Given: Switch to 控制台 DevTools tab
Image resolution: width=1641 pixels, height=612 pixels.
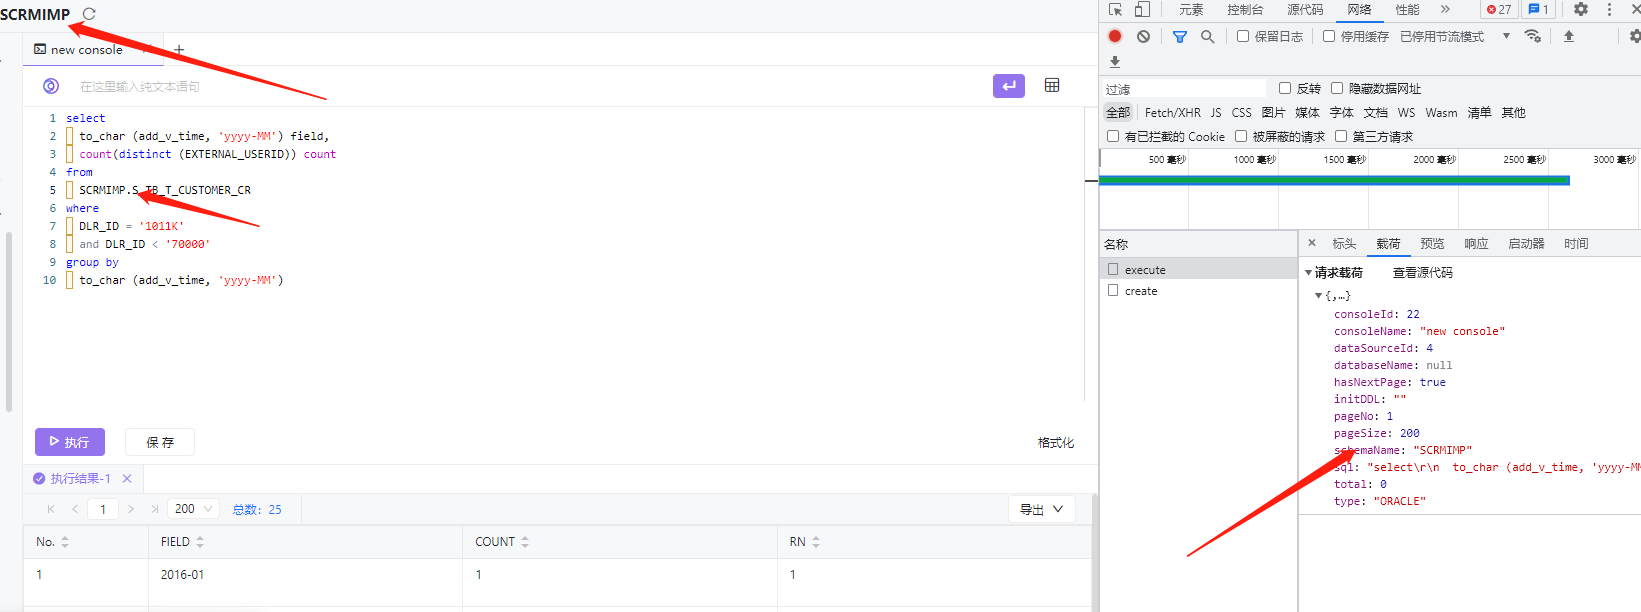Looking at the screenshot, I should tap(1245, 9).
